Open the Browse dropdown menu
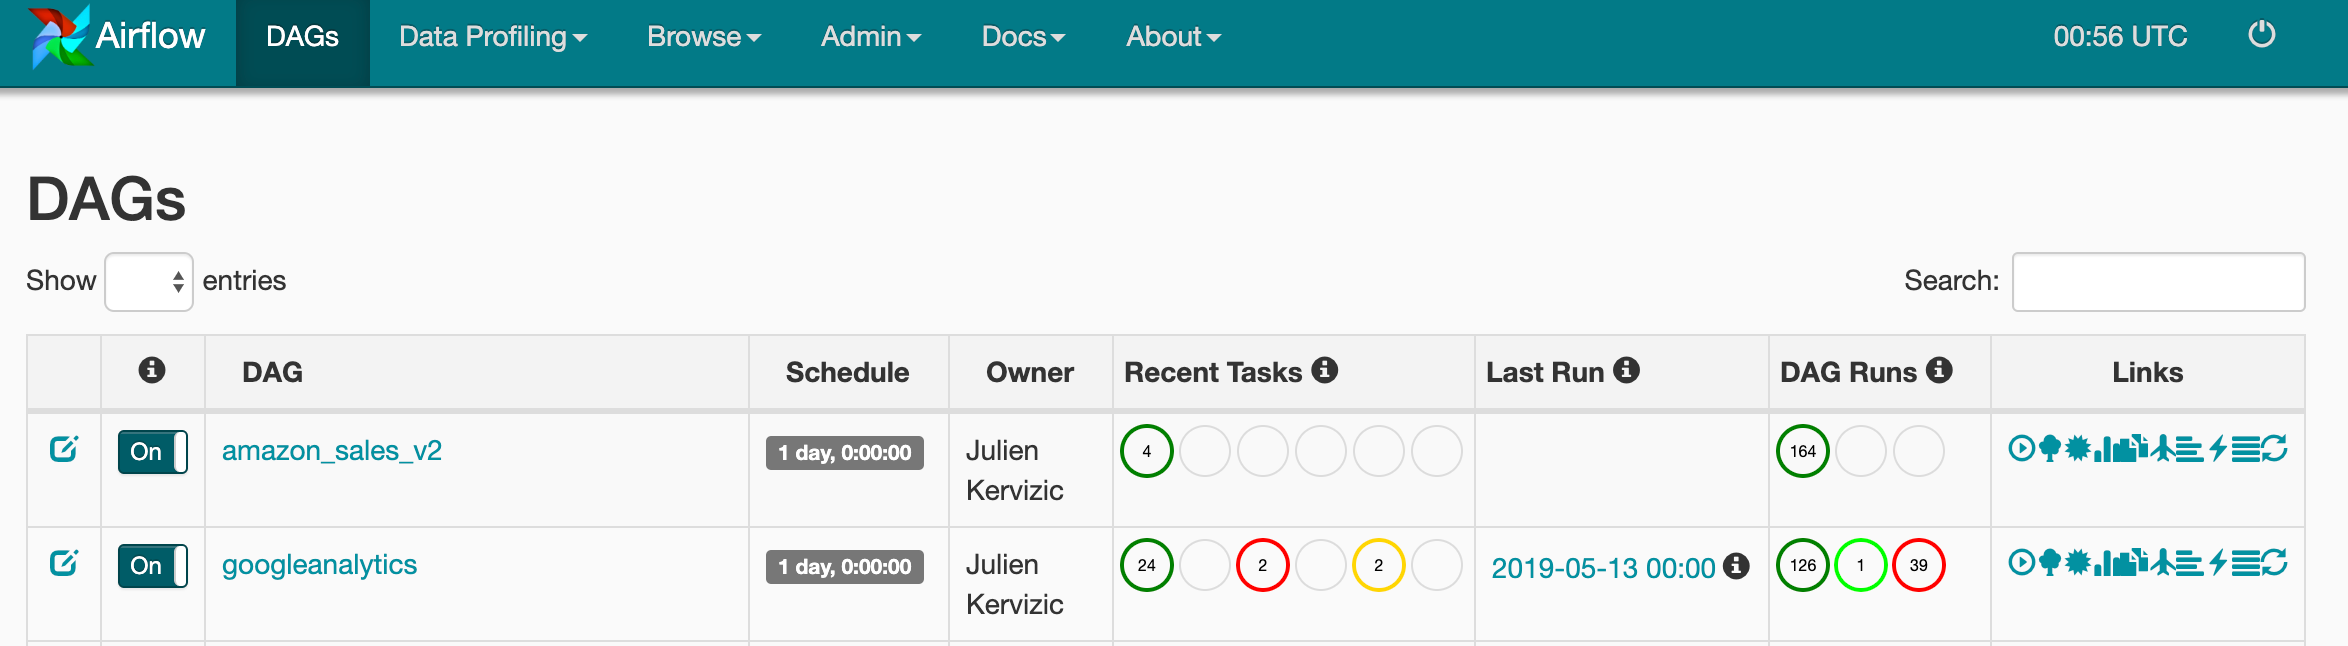Viewport: 2348px width, 646px height. [x=704, y=37]
